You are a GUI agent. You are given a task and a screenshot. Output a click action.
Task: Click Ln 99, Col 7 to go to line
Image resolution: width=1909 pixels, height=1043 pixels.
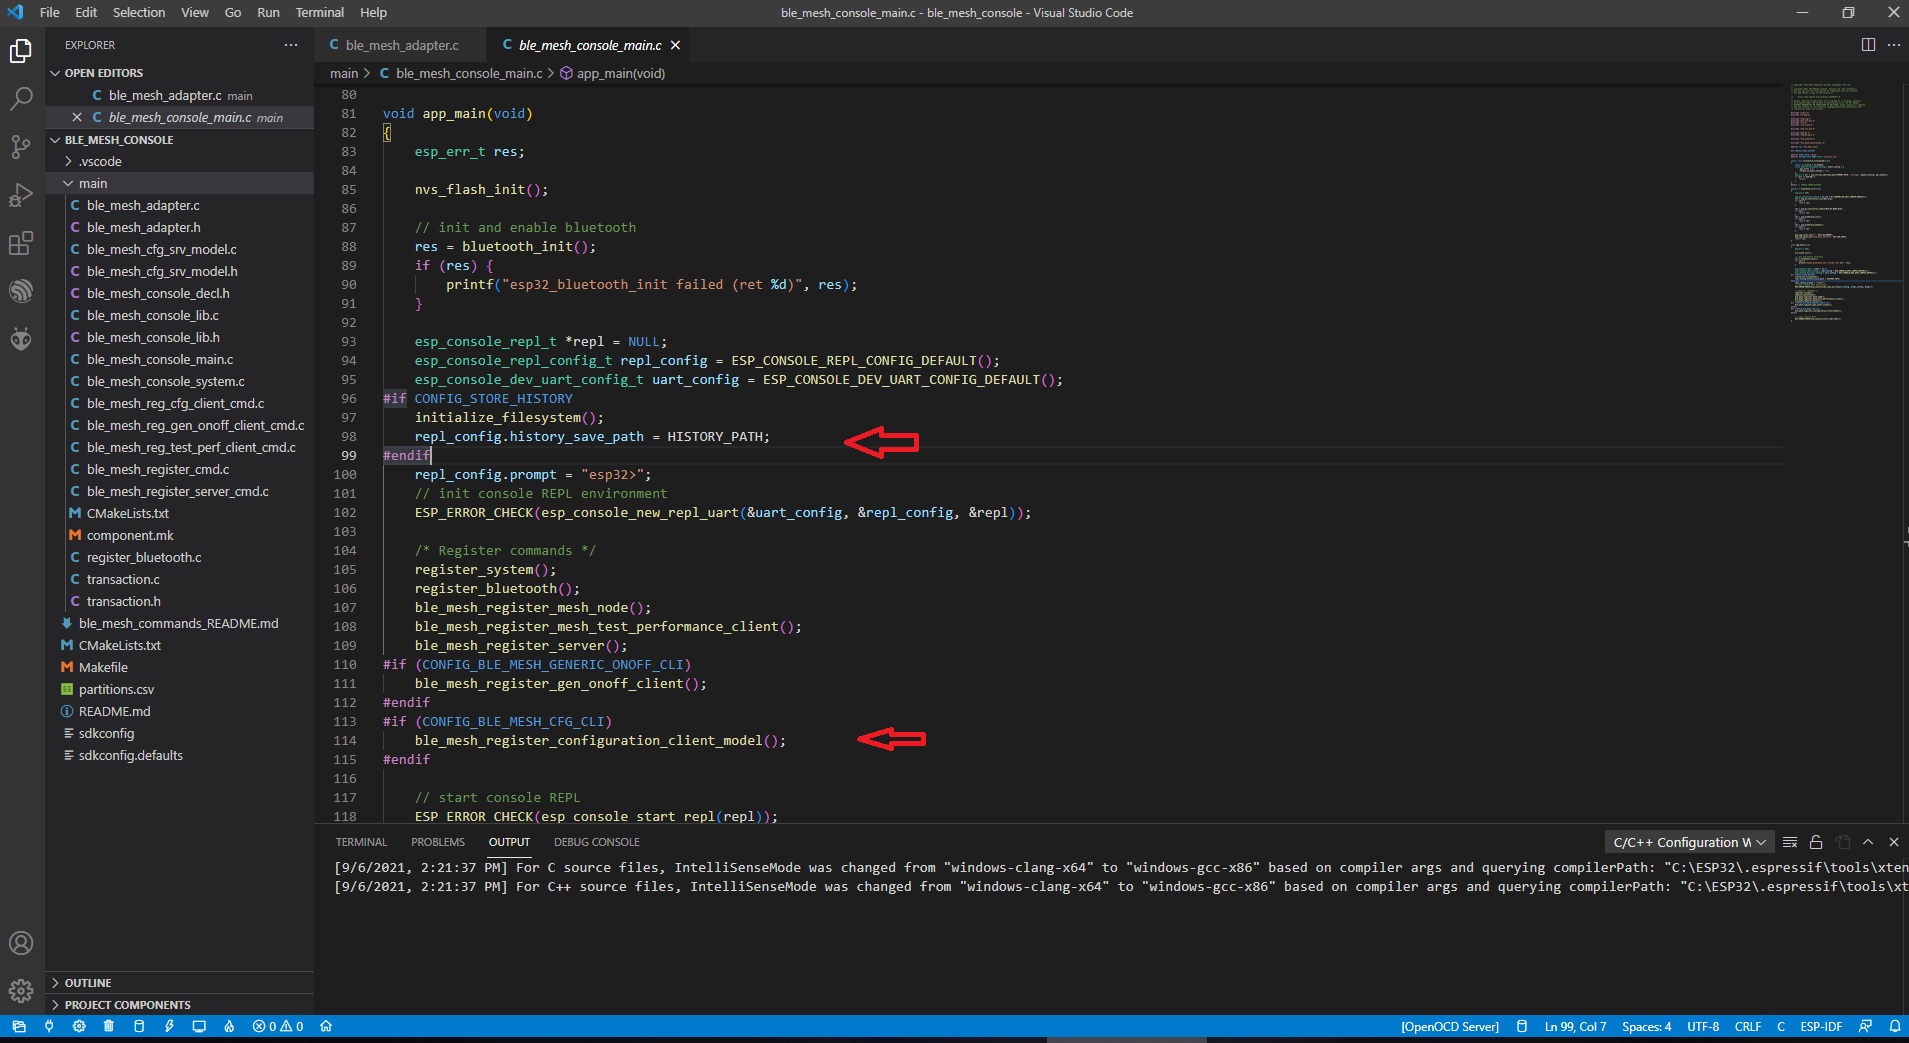(1575, 1026)
